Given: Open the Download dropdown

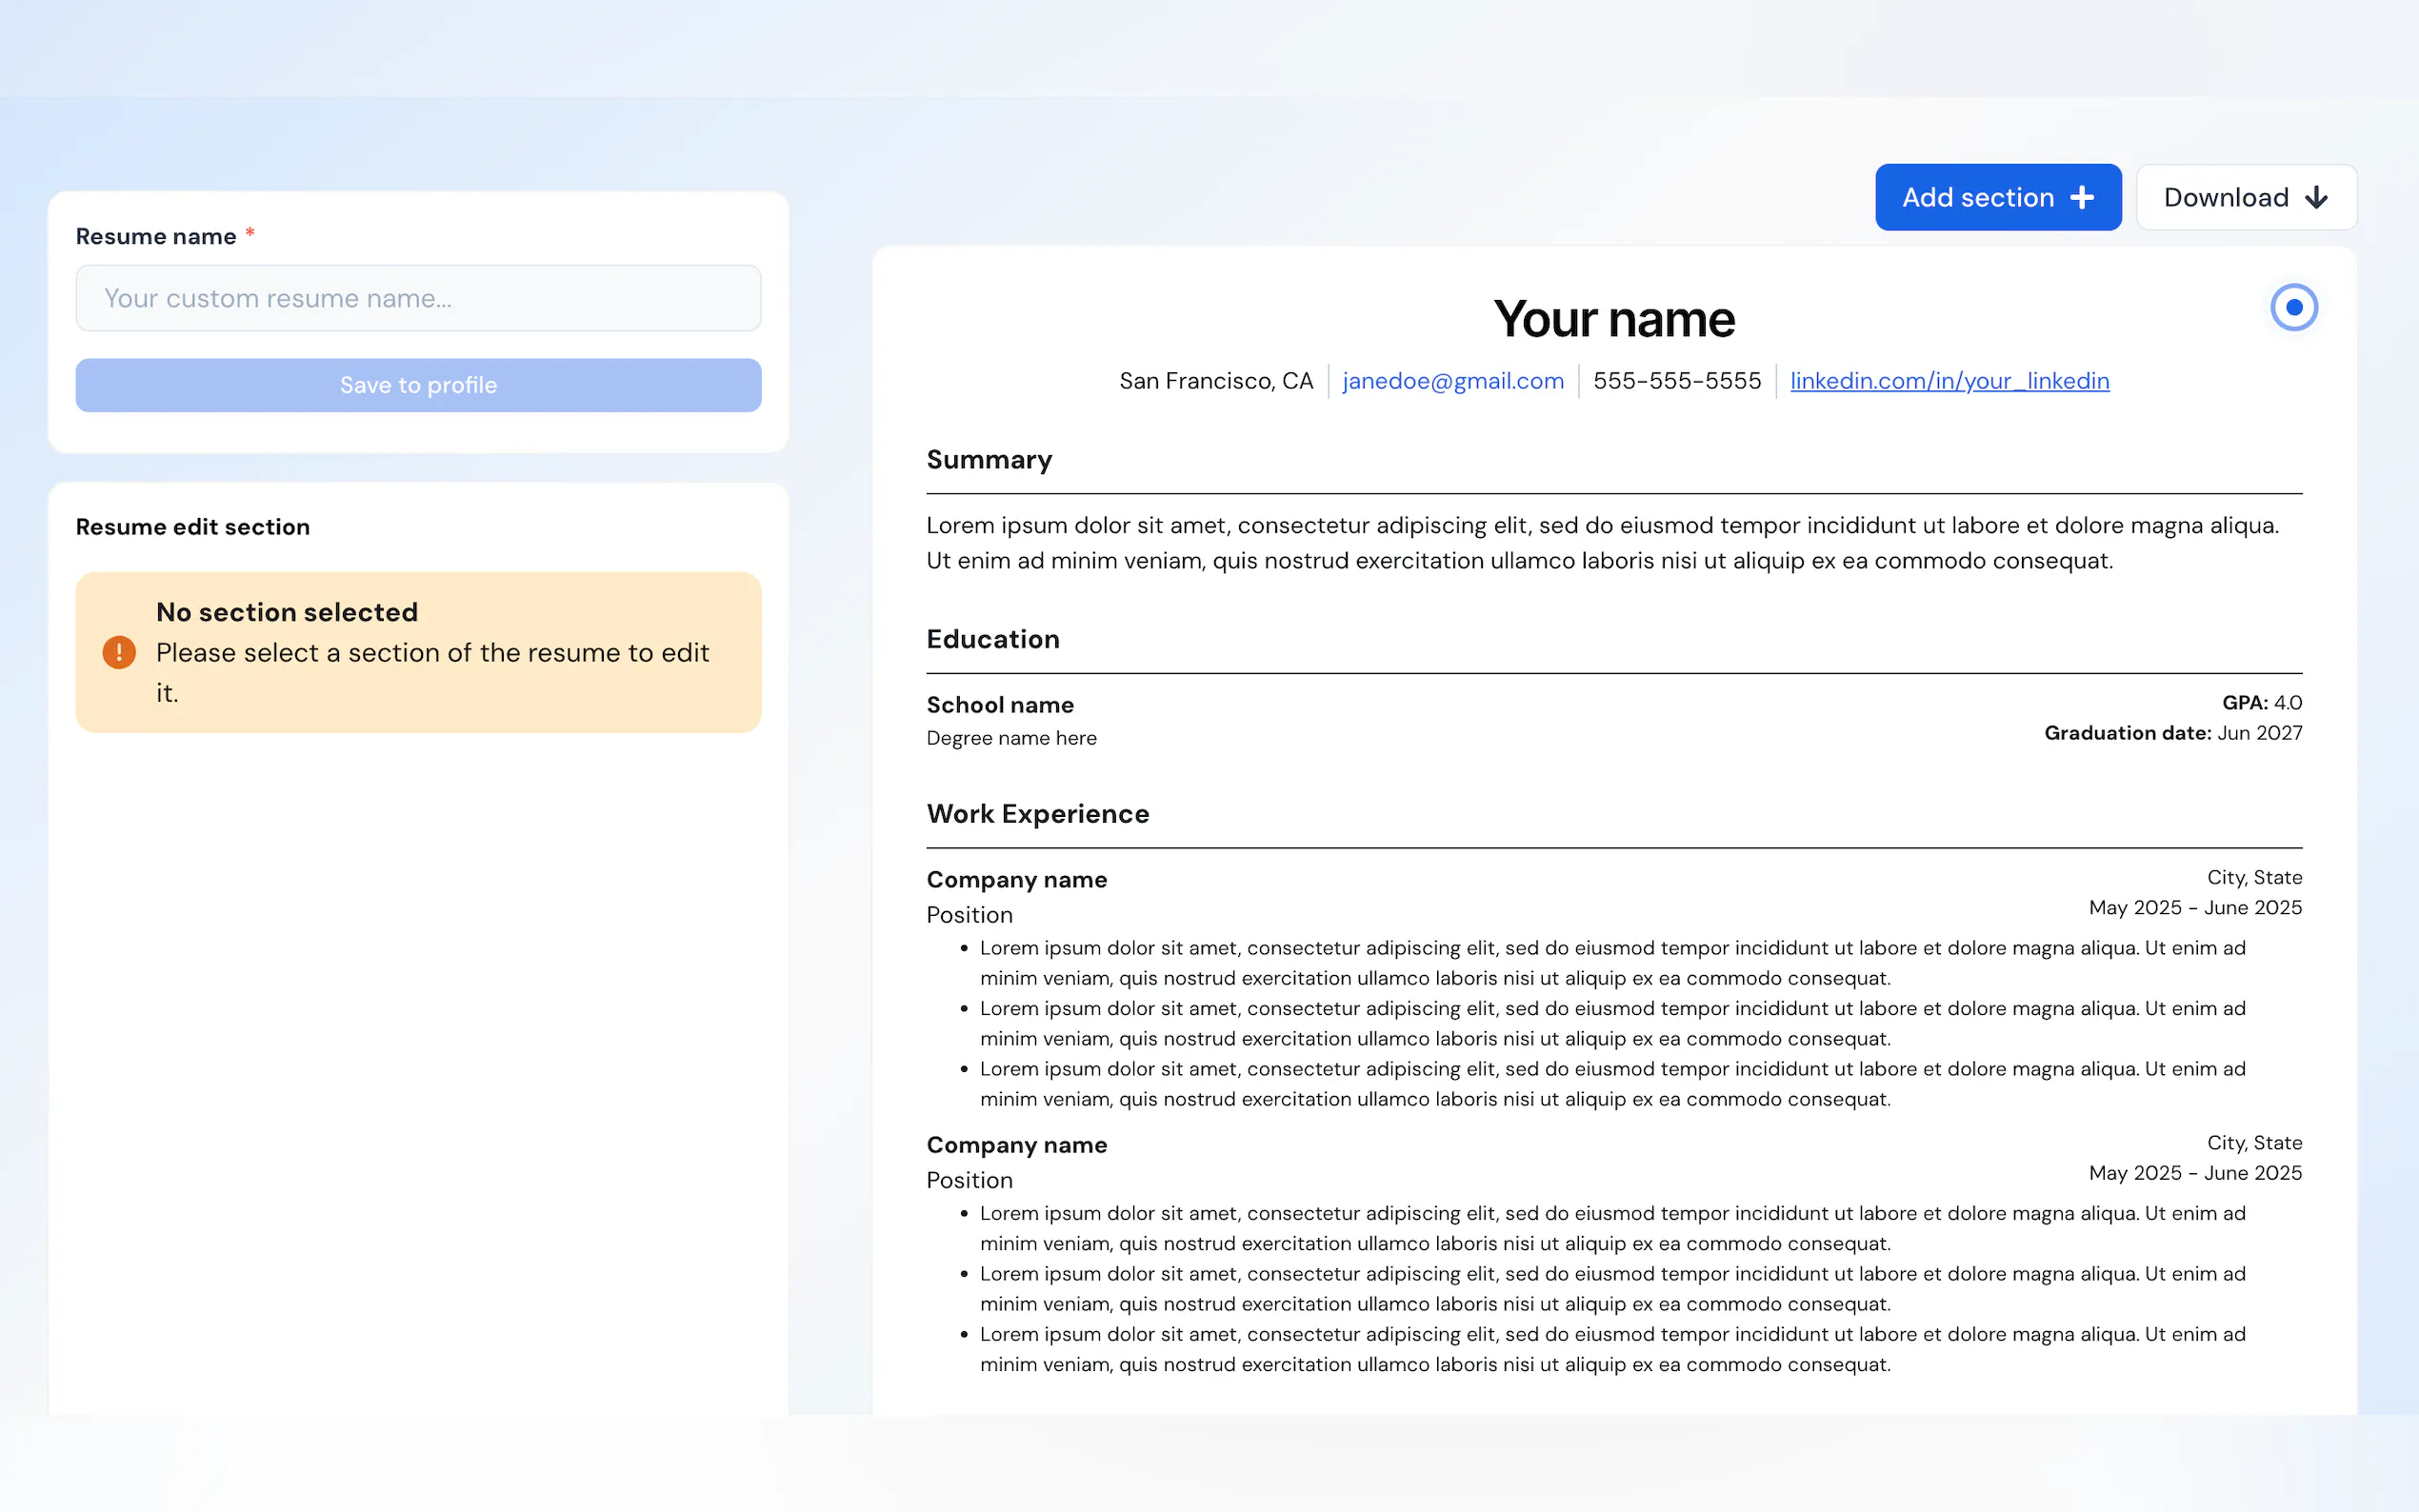Looking at the screenshot, I should coord(2245,197).
